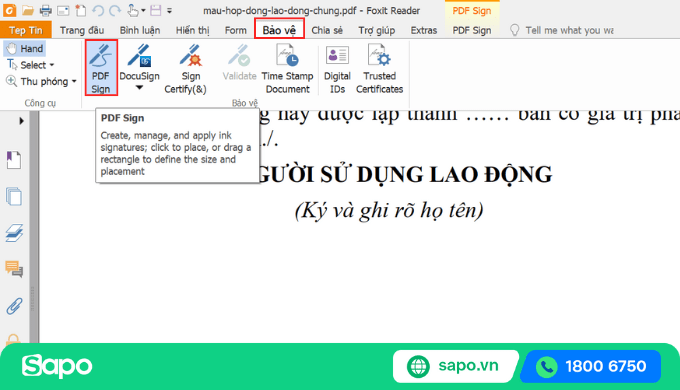Save the document using the disk icon
This screenshot has width=680, height=390.
(155, 10)
